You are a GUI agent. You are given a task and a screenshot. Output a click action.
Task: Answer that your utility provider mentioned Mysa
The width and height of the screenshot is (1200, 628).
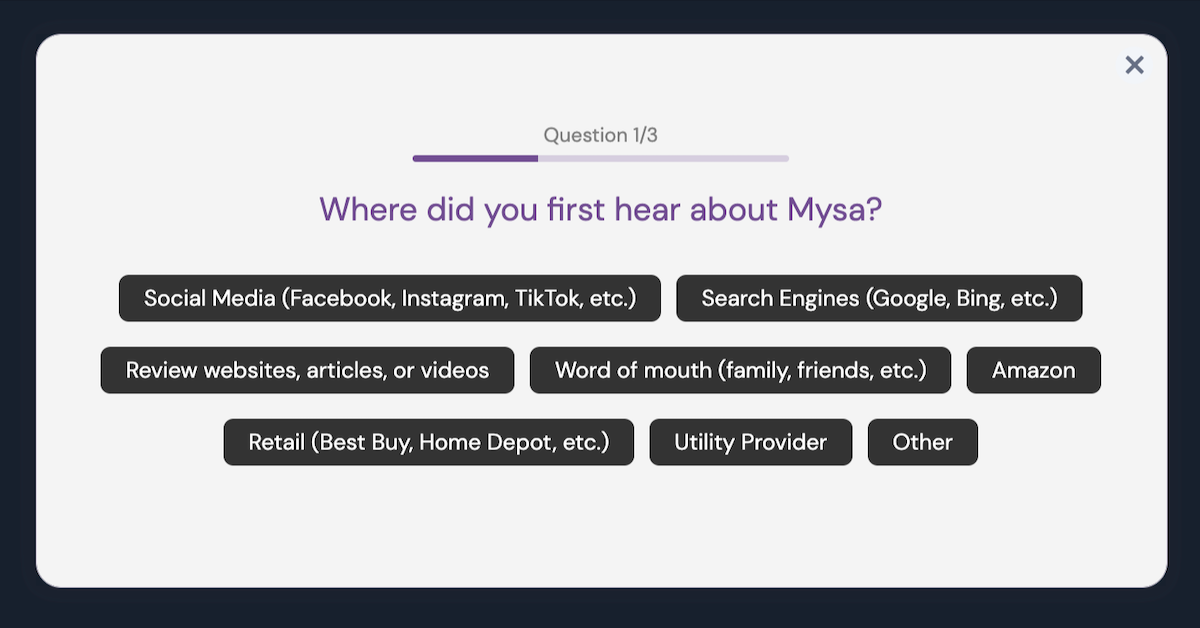[750, 442]
